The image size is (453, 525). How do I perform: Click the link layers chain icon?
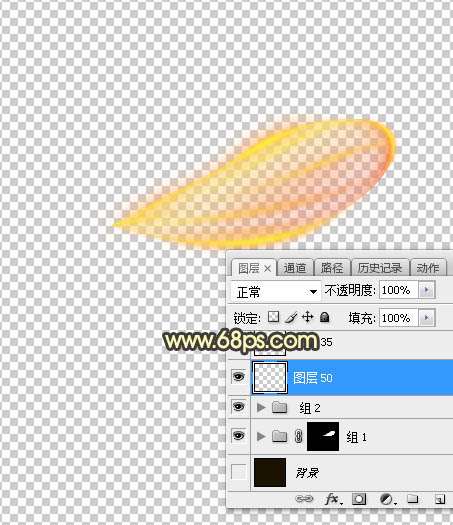click(x=304, y=499)
